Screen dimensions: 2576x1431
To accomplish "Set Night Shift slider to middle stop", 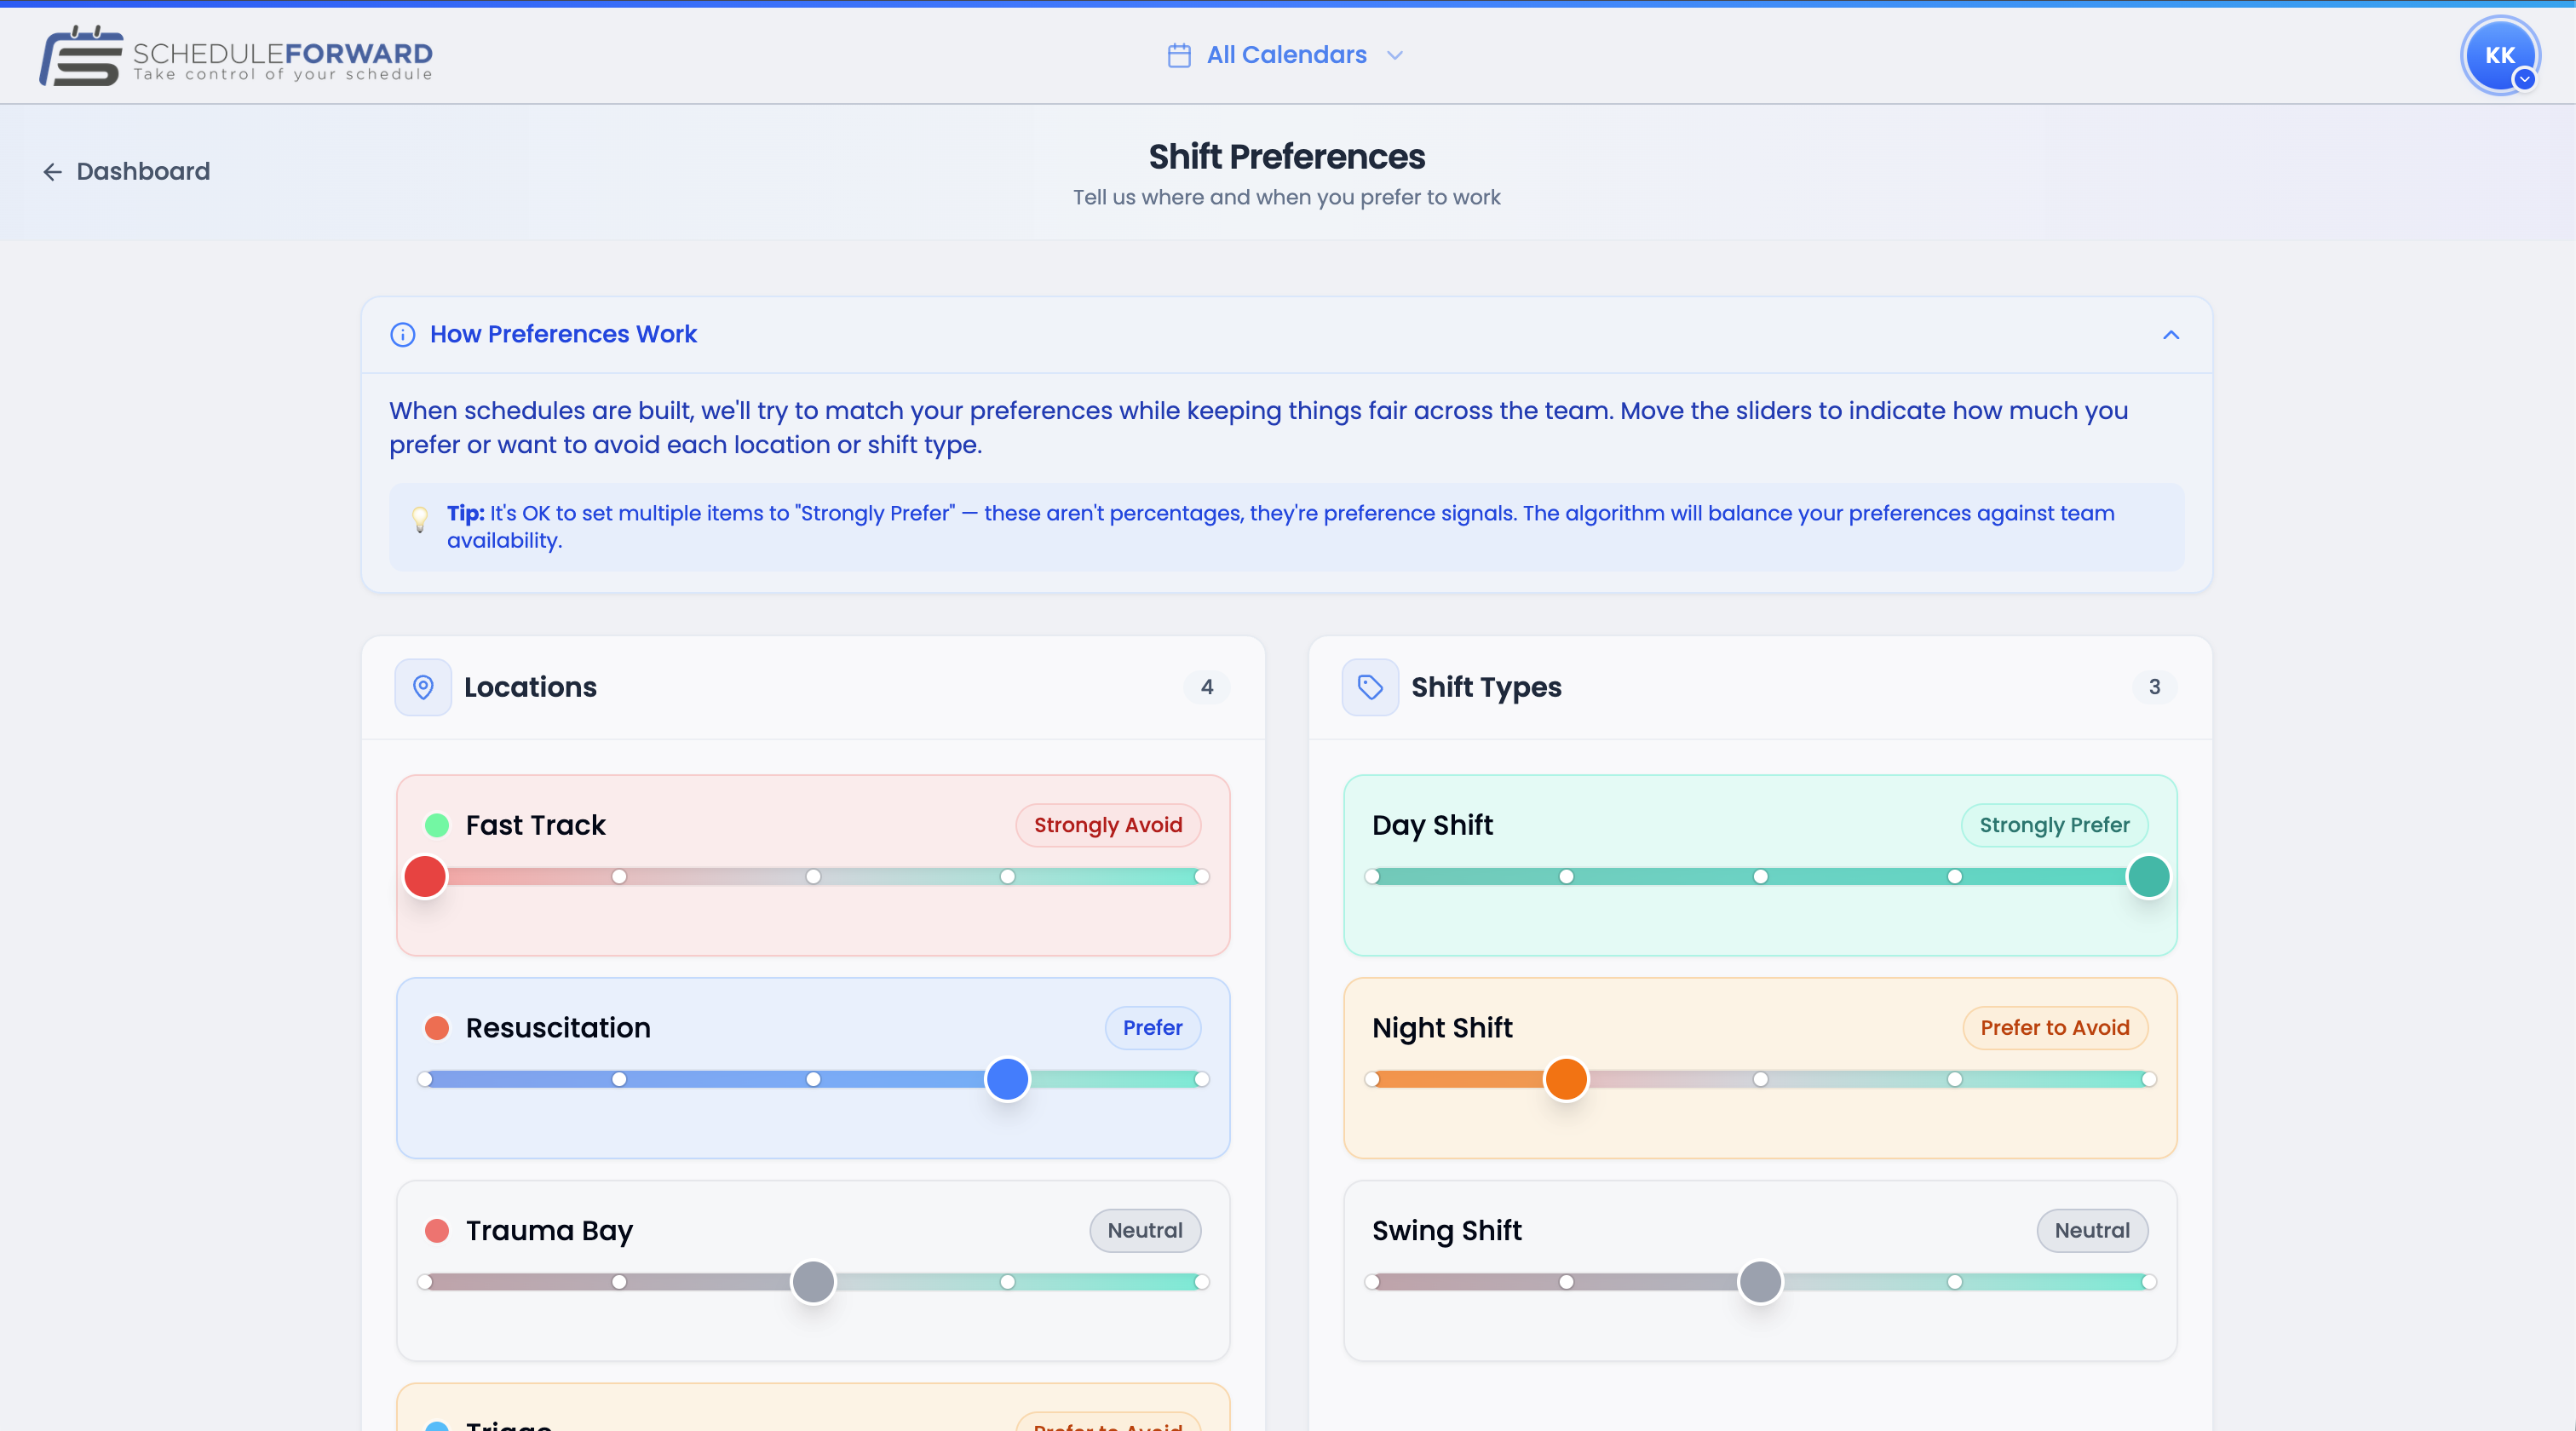I will coord(1760,1079).
